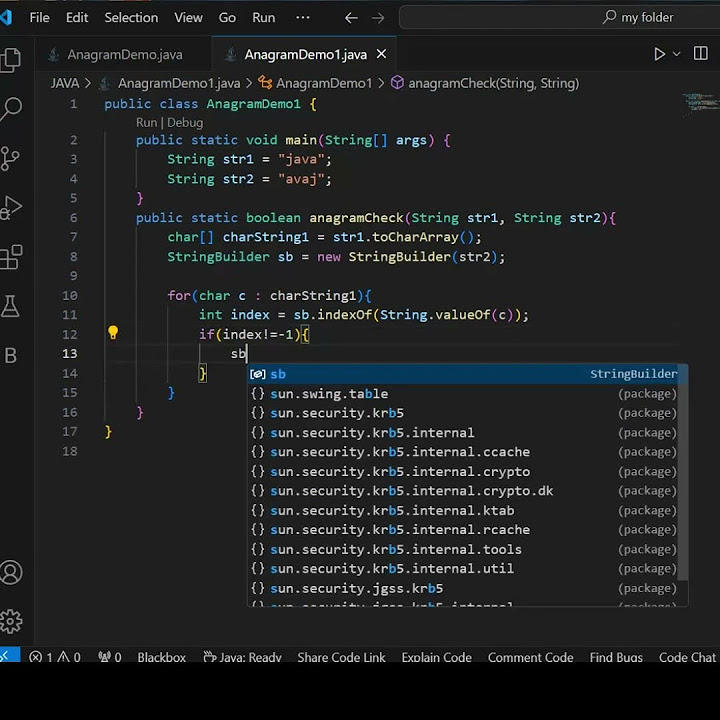This screenshot has width=720, height=720.
Task: Open the remote window status indicator
Action: [9, 656]
